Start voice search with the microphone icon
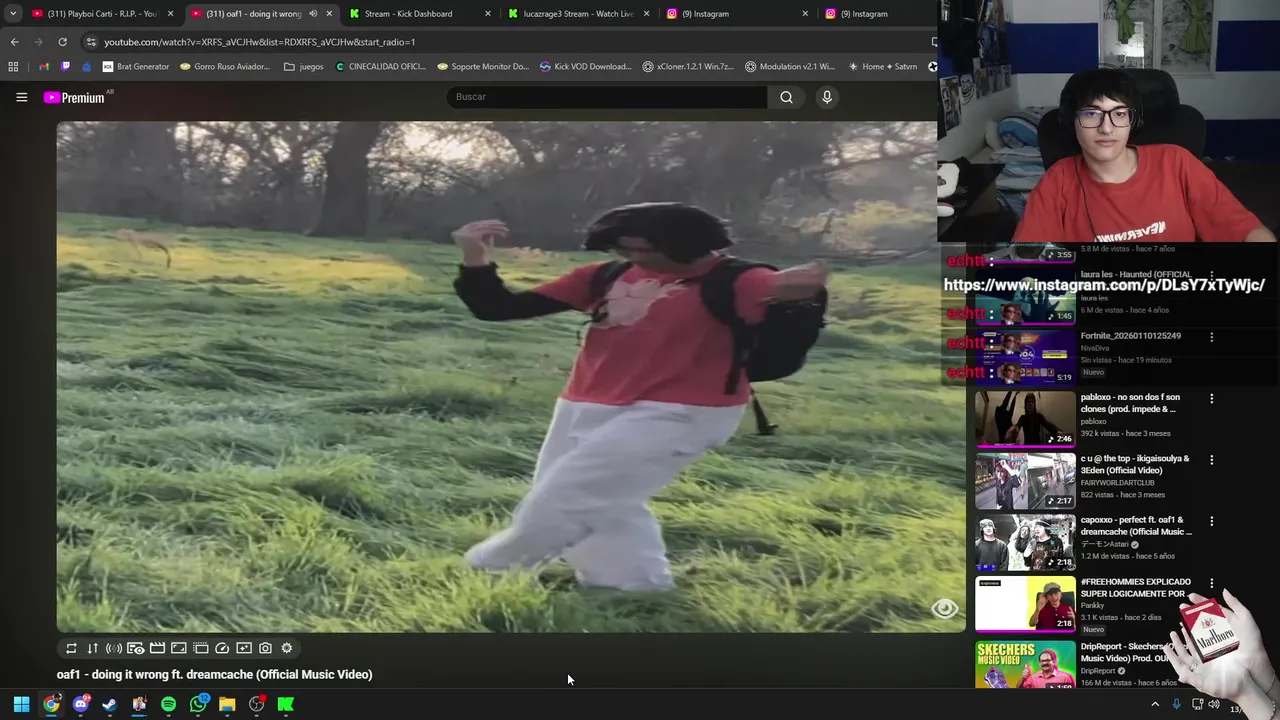The height and width of the screenshot is (720, 1280). pyautogui.click(x=827, y=97)
